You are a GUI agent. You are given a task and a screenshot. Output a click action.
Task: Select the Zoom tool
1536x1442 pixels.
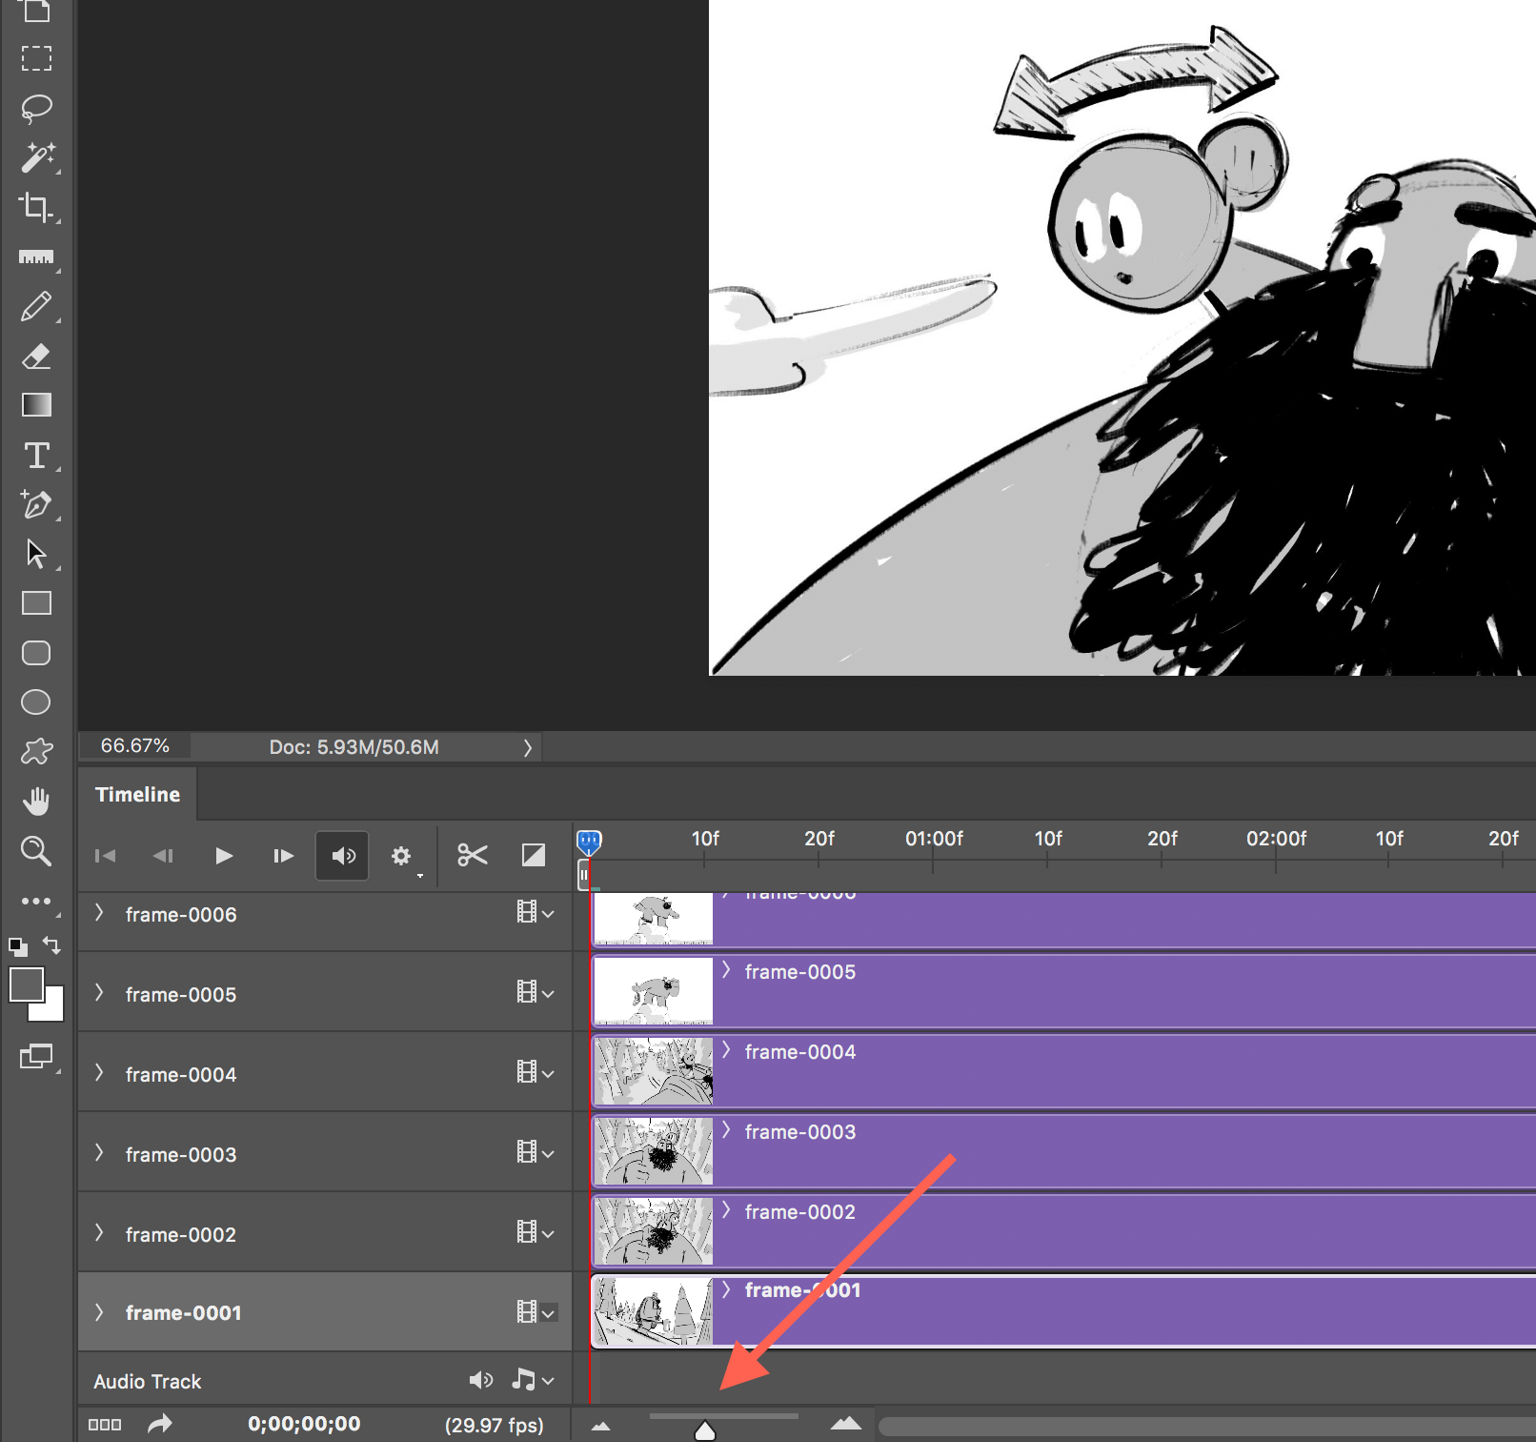point(37,851)
